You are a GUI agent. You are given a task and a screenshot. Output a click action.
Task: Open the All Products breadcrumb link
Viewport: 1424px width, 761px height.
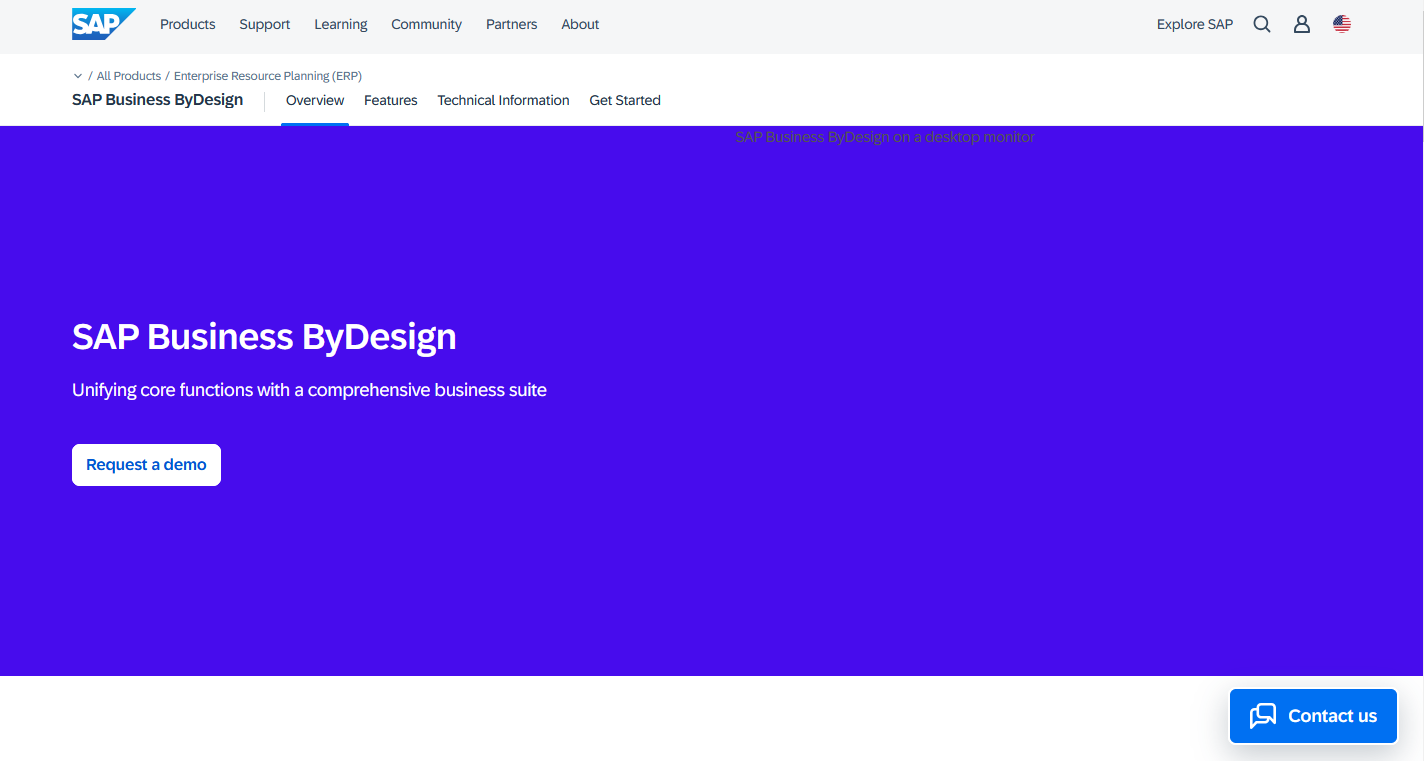click(128, 75)
